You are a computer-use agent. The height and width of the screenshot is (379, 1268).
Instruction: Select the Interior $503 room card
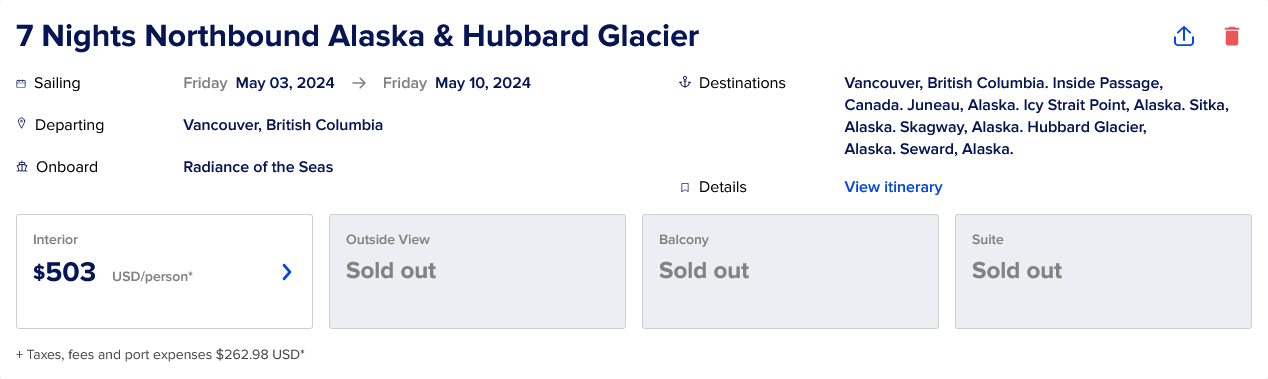pyautogui.click(x=164, y=272)
